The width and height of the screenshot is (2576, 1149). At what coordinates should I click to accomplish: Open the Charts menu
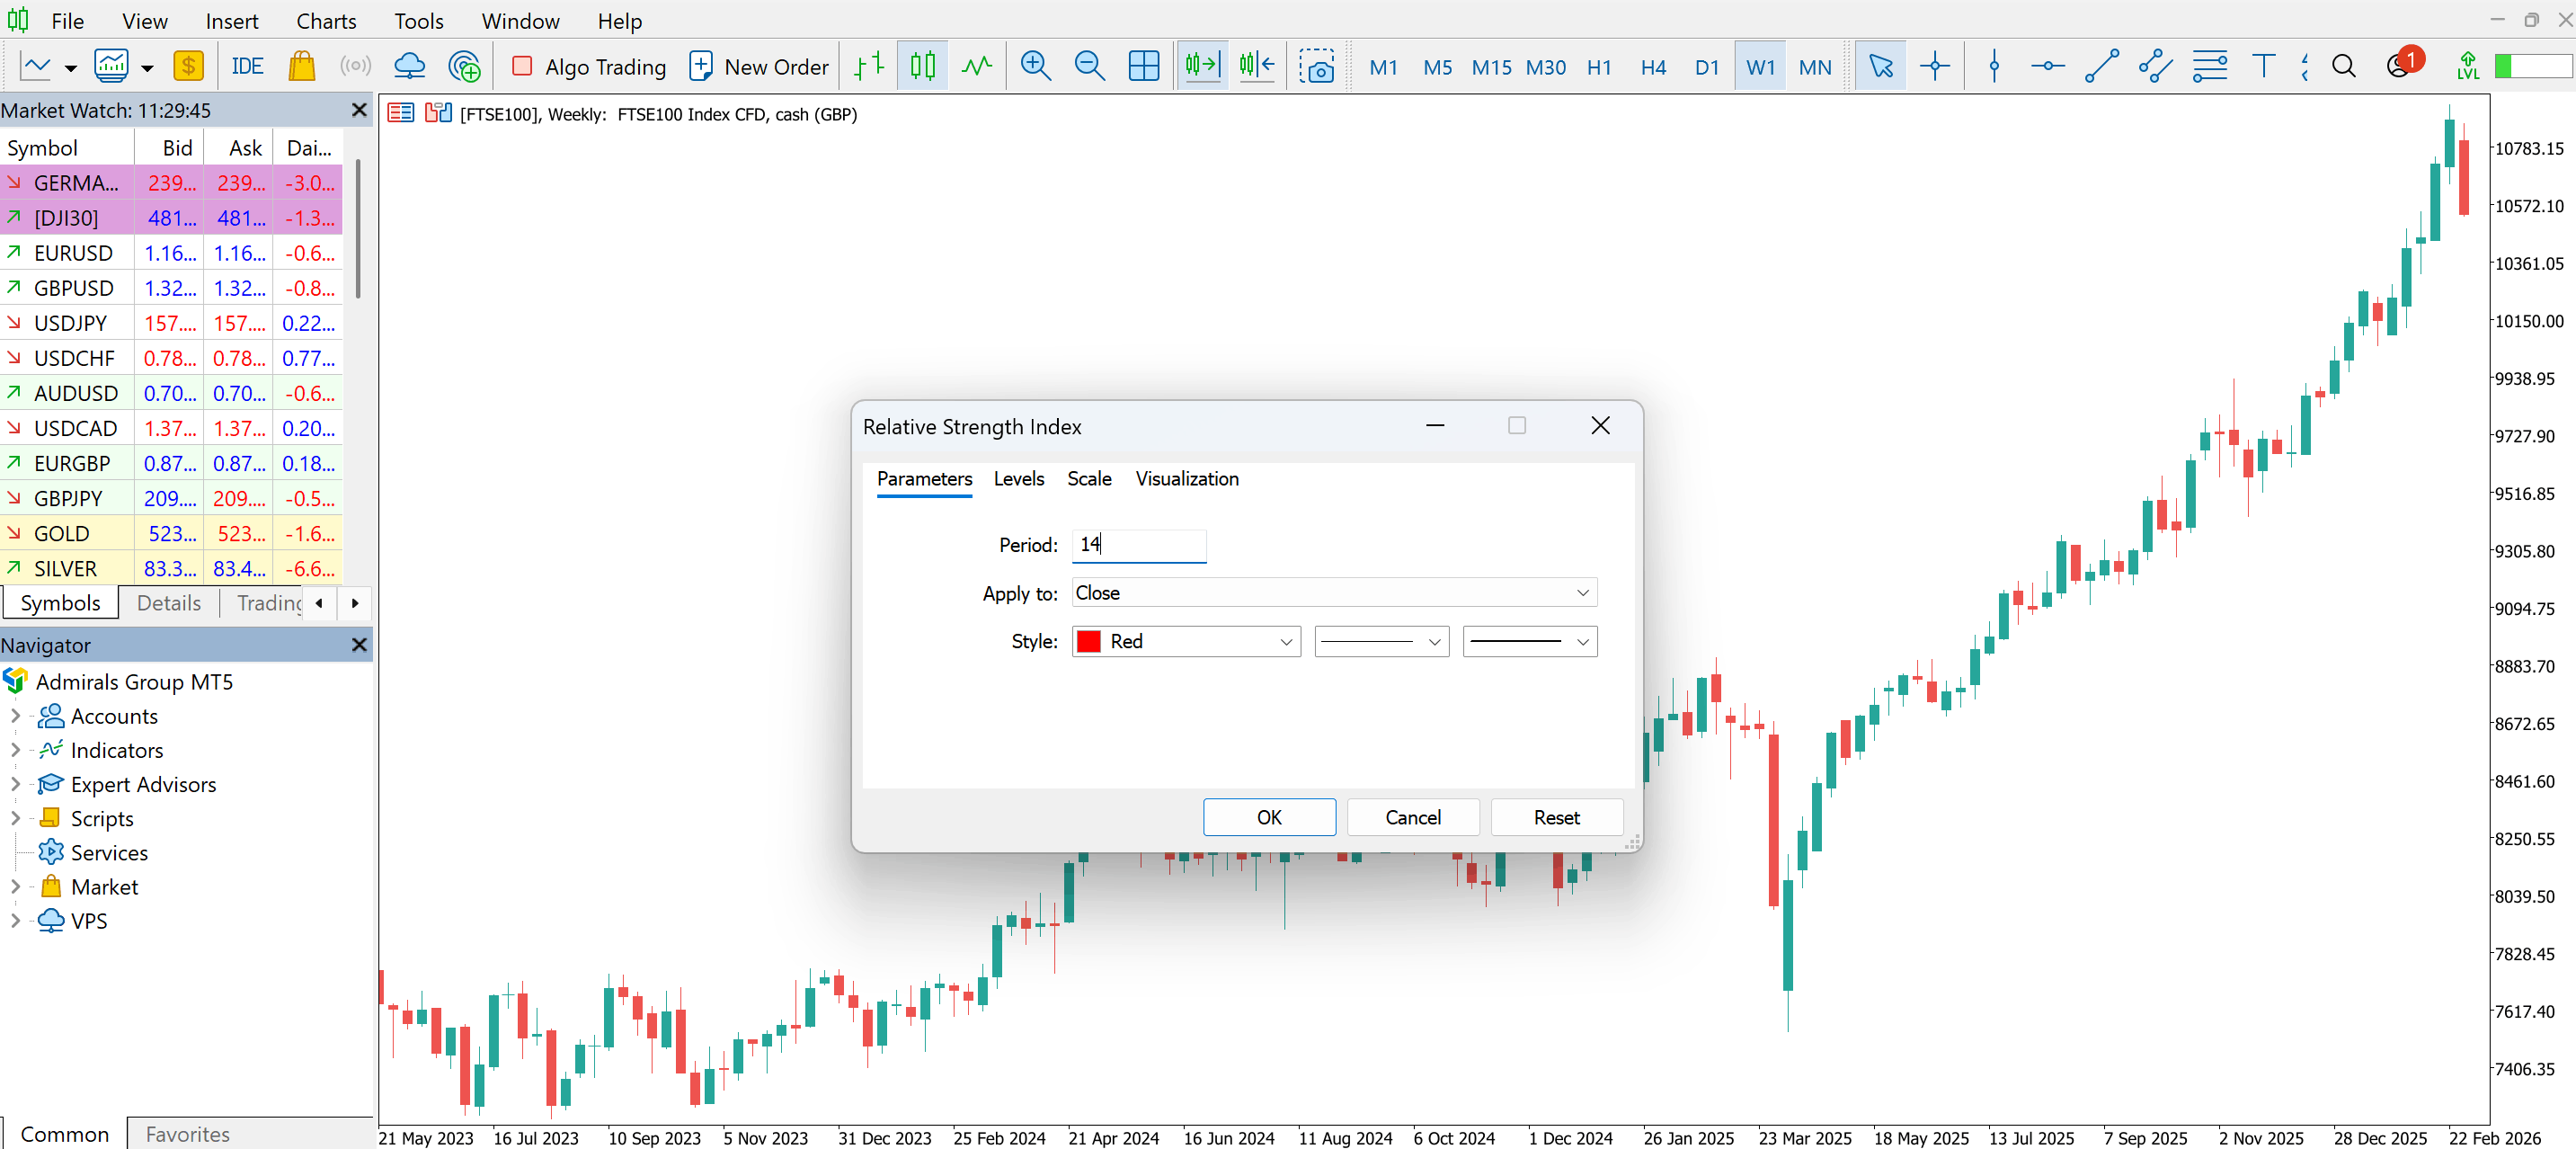click(326, 21)
